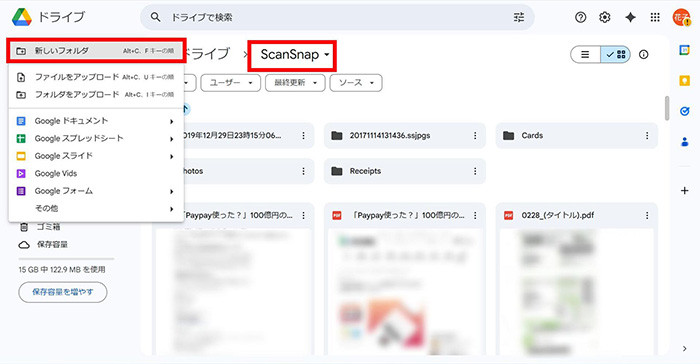700x364 pixels.
Task: Open the Cards folder
Action: [x=576, y=135]
